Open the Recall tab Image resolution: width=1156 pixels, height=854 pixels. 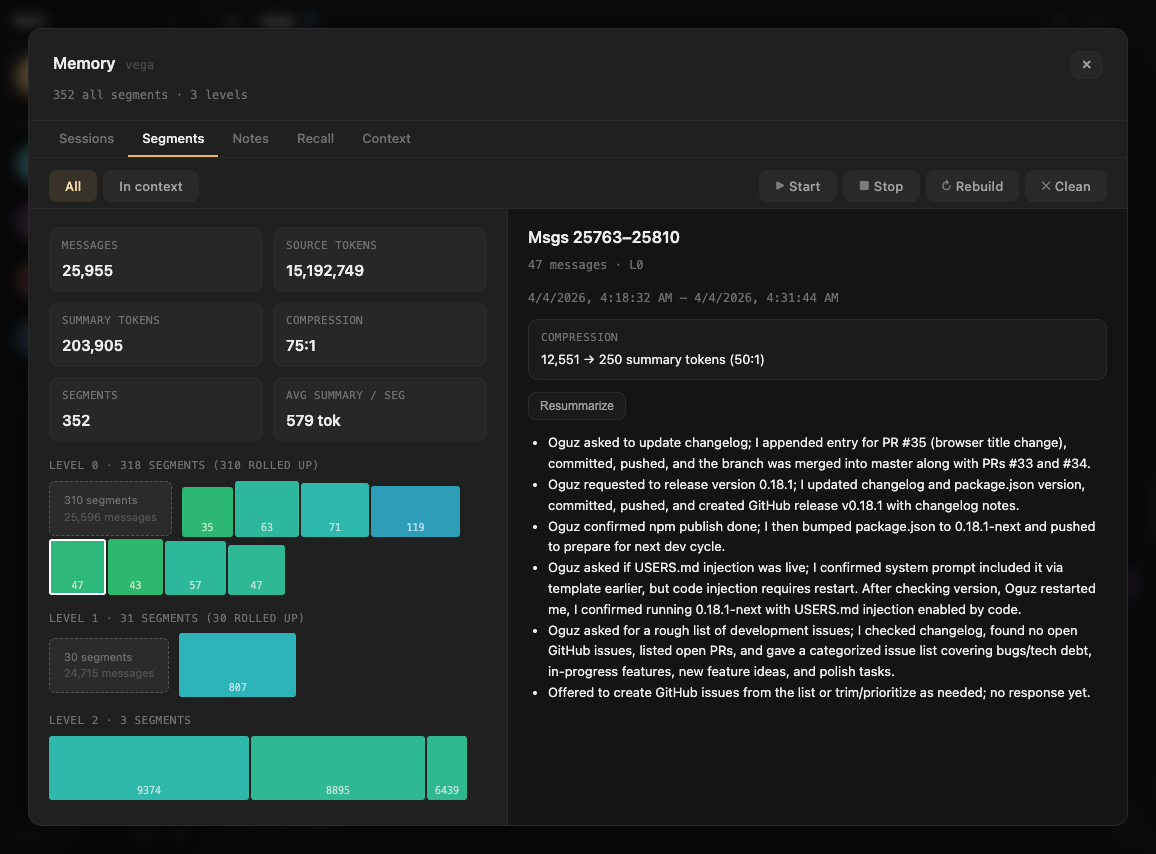click(315, 138)
